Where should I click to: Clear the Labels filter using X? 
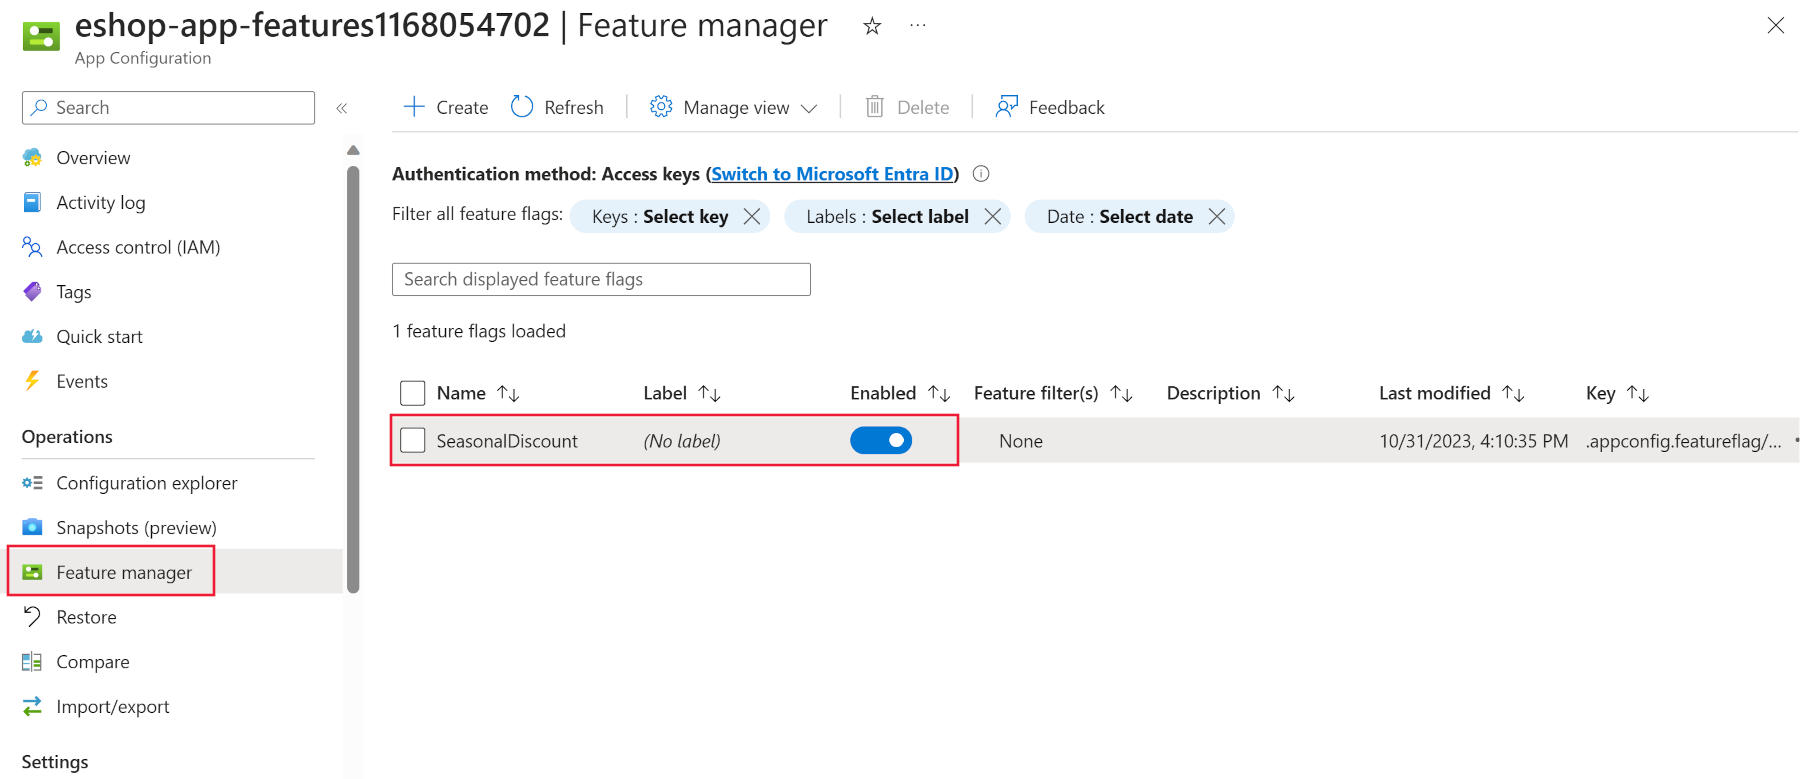(993, 217)
